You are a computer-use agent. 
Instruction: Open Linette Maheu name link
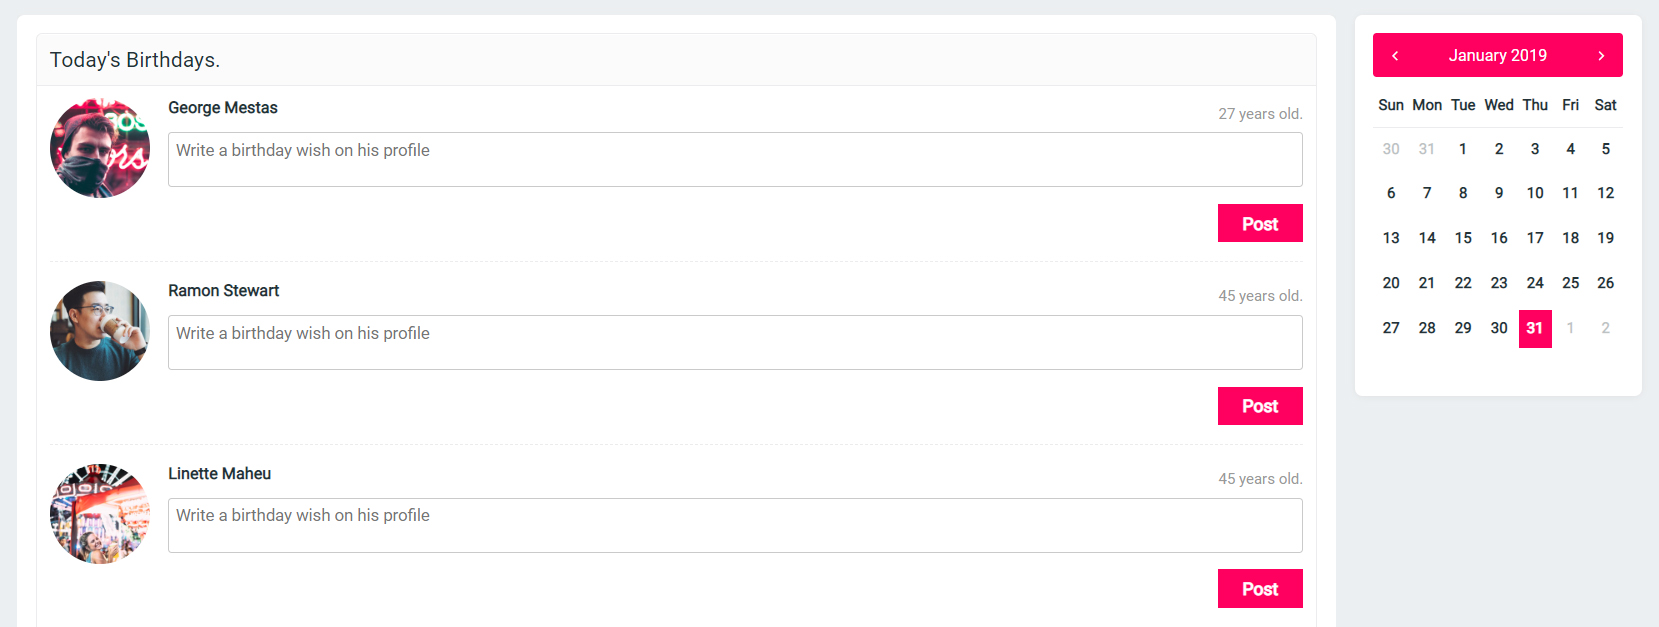pyautogui.click(x=220, y=474)
